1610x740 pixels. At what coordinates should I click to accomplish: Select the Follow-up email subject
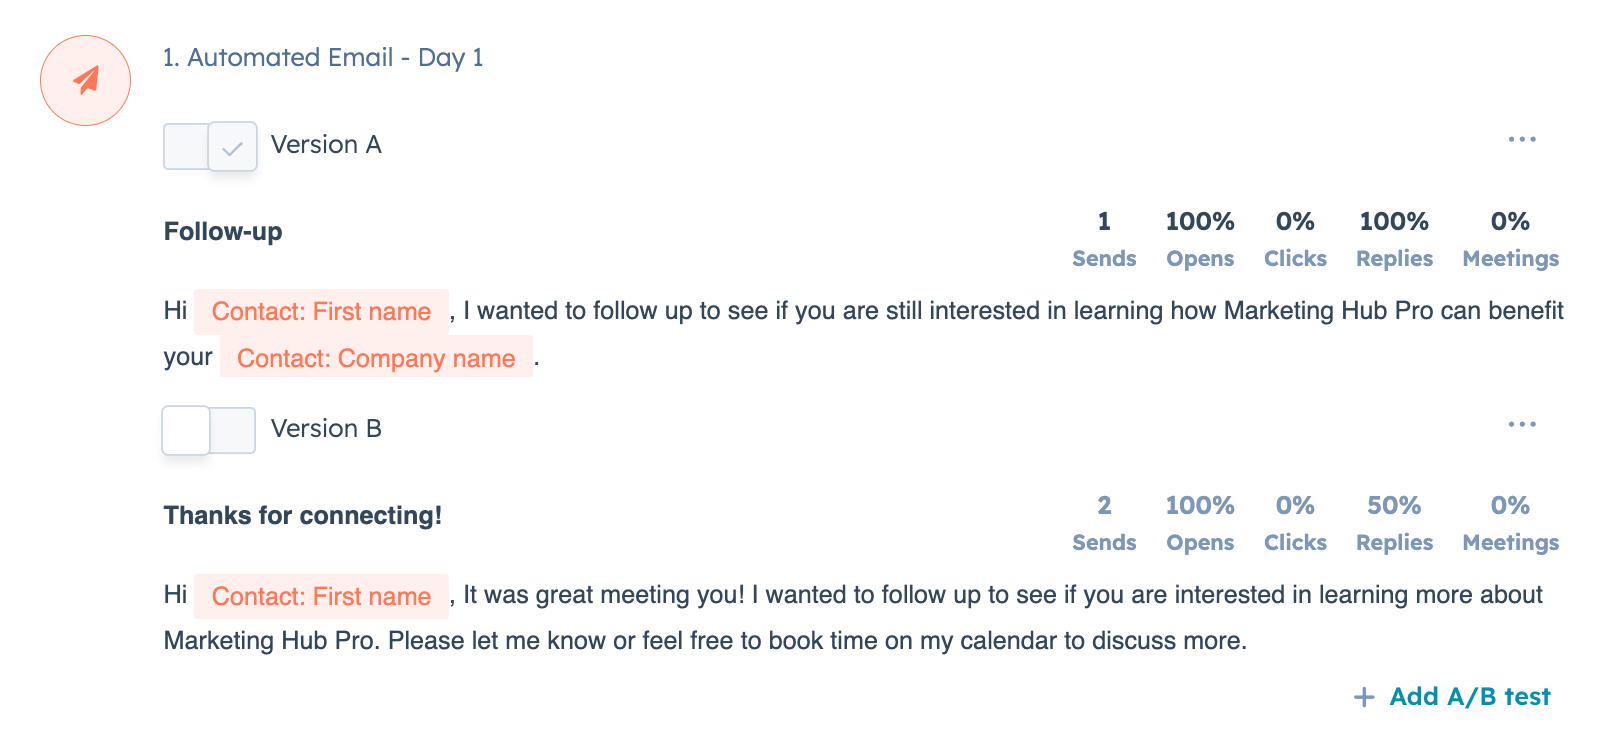click(x=223, y=232)
